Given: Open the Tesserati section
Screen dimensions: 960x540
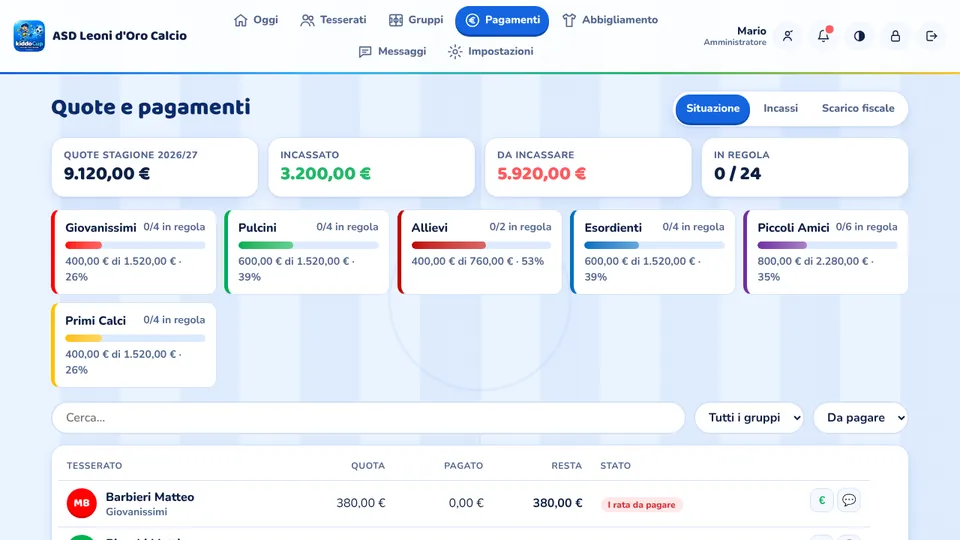Looking at the screenshot, I should (333, 20).
